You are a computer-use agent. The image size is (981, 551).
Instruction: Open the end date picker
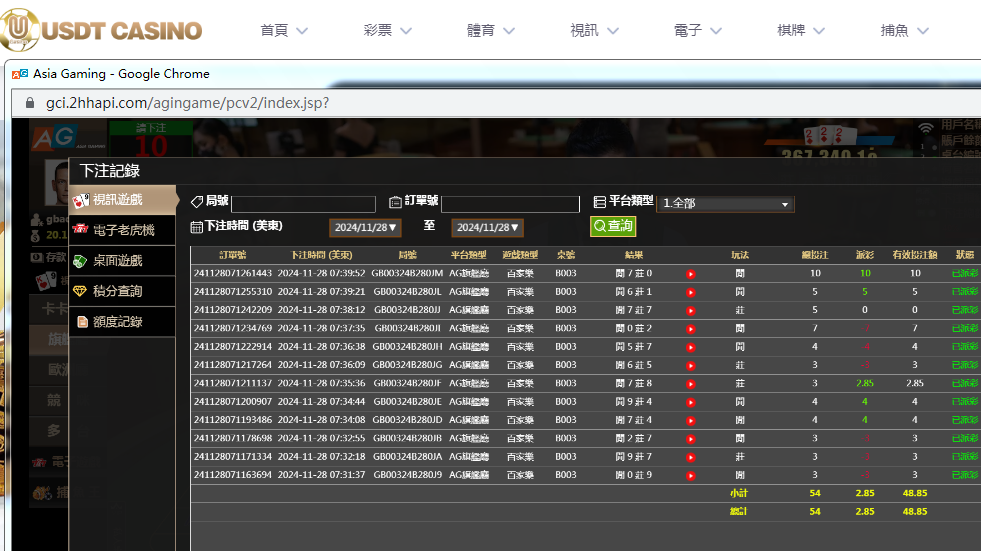pos(487,228)
